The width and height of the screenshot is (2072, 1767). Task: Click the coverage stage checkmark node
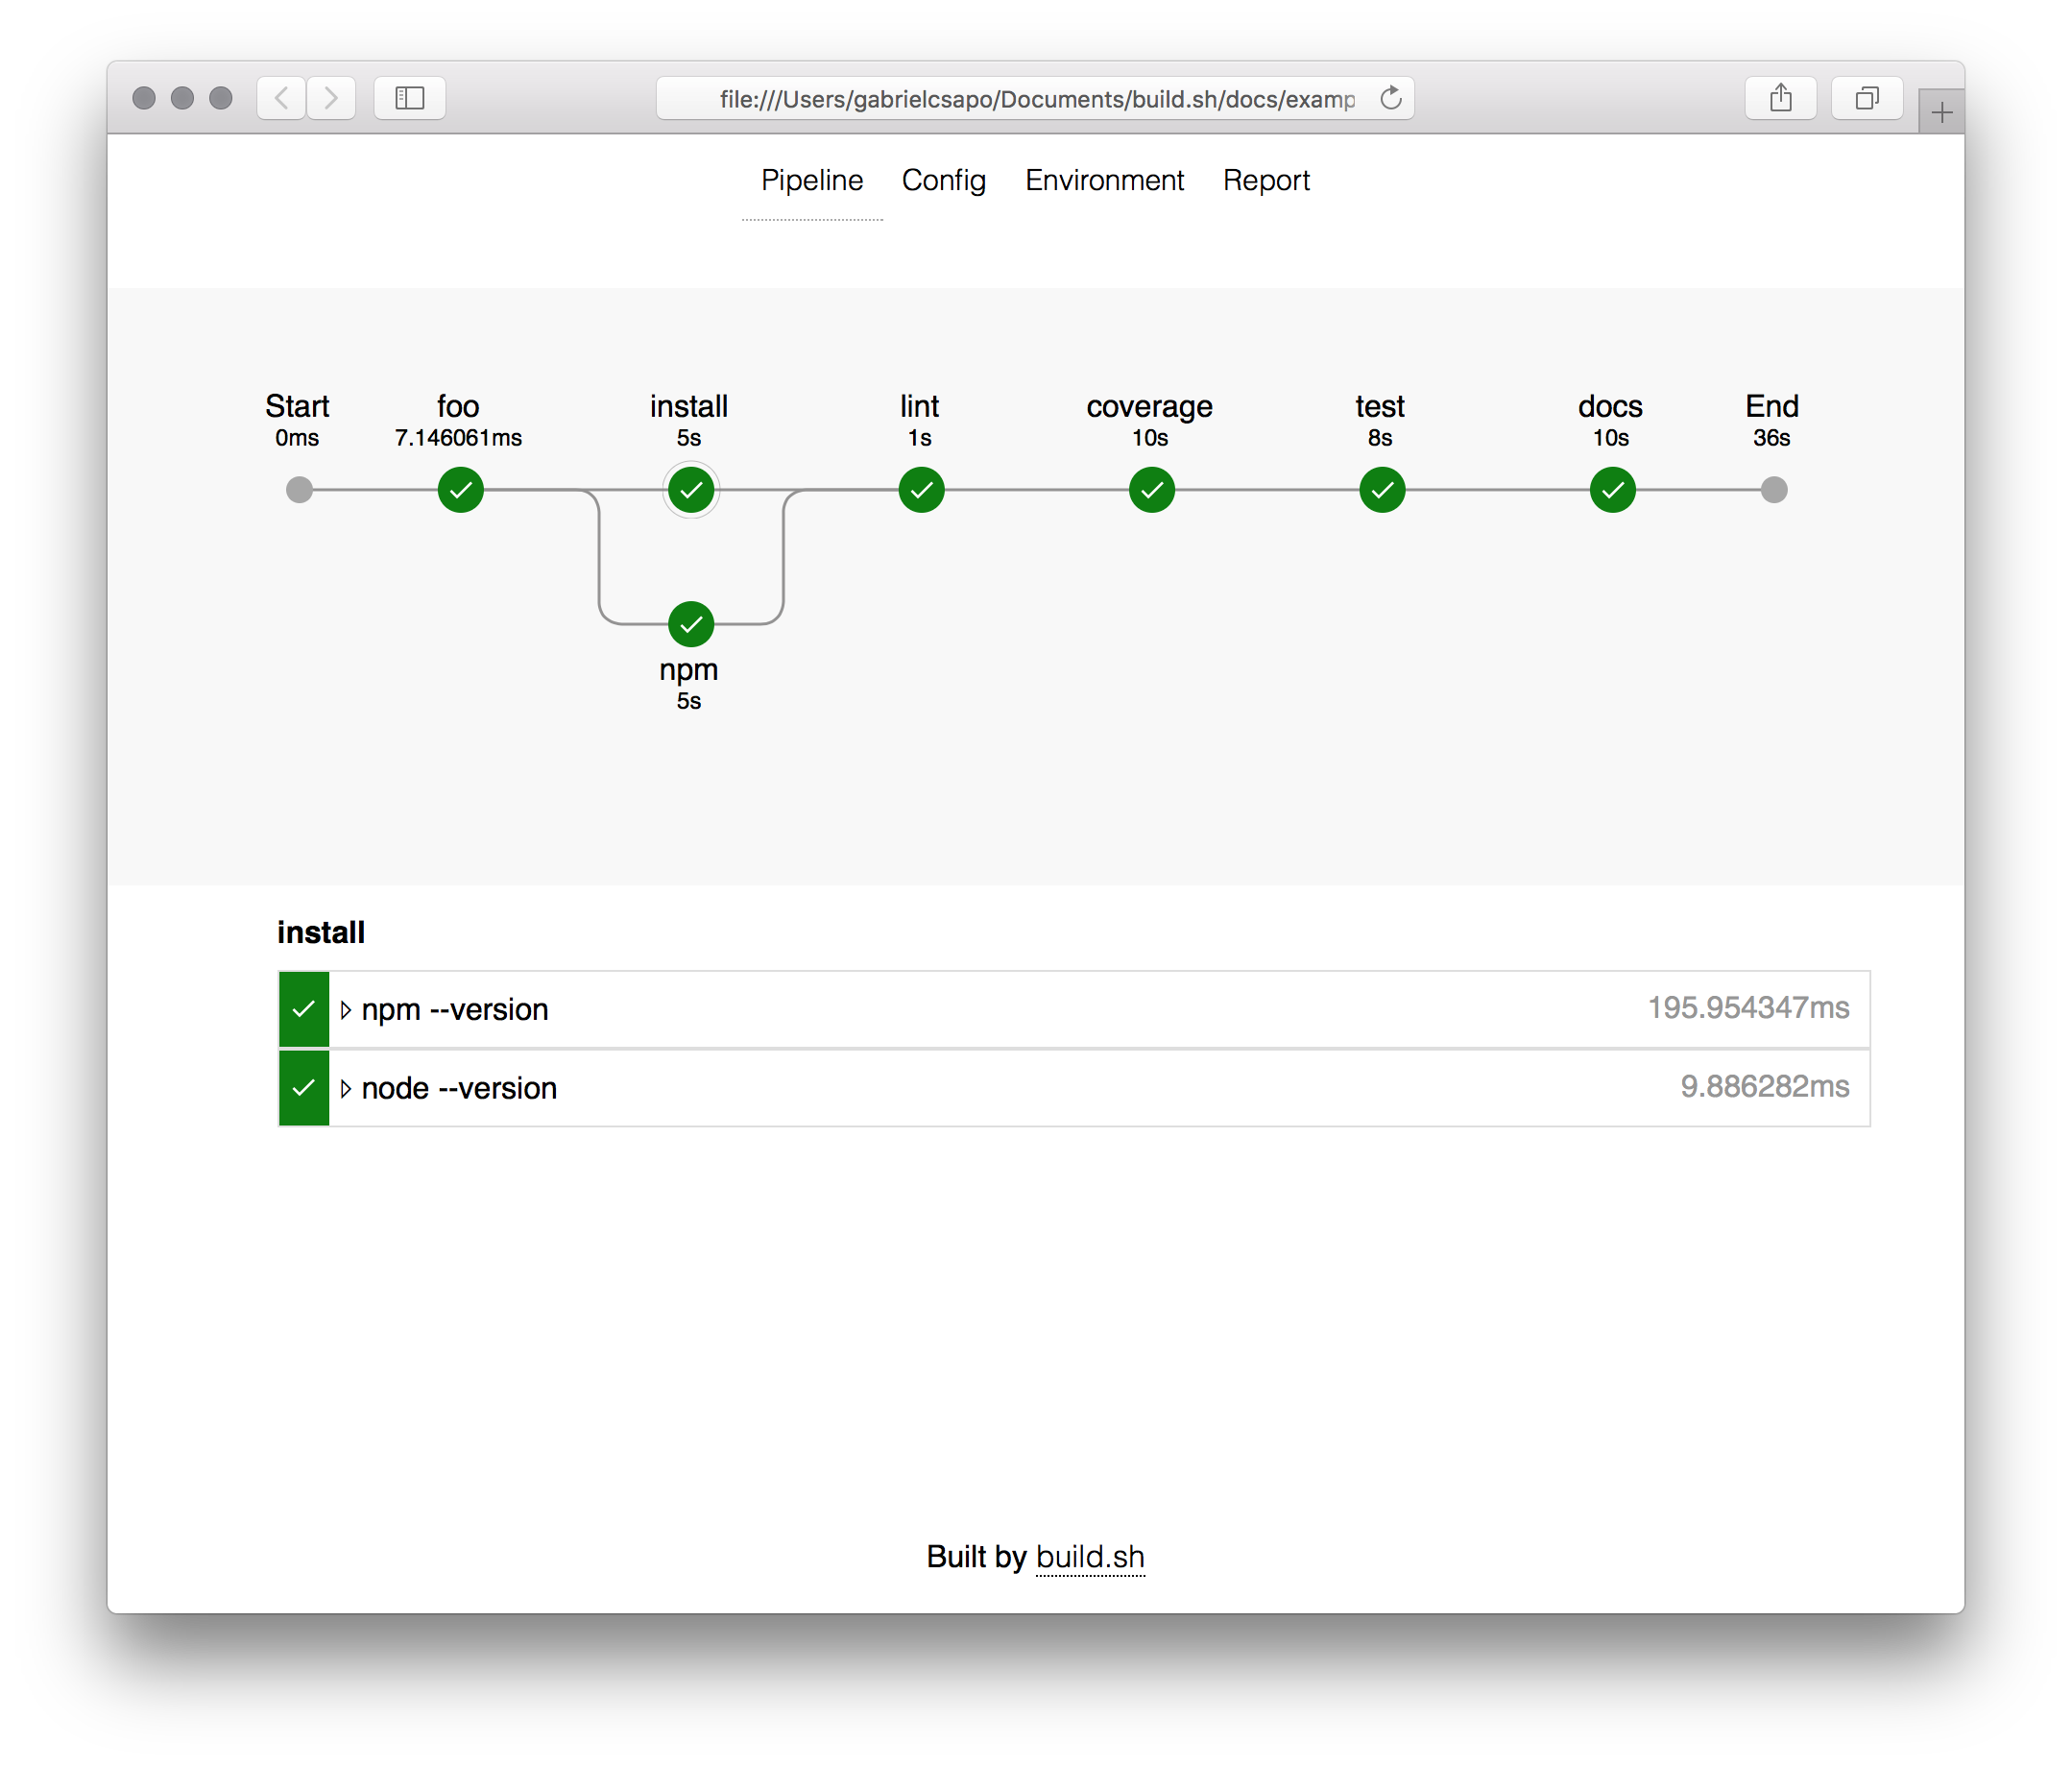click(1151, 490)
